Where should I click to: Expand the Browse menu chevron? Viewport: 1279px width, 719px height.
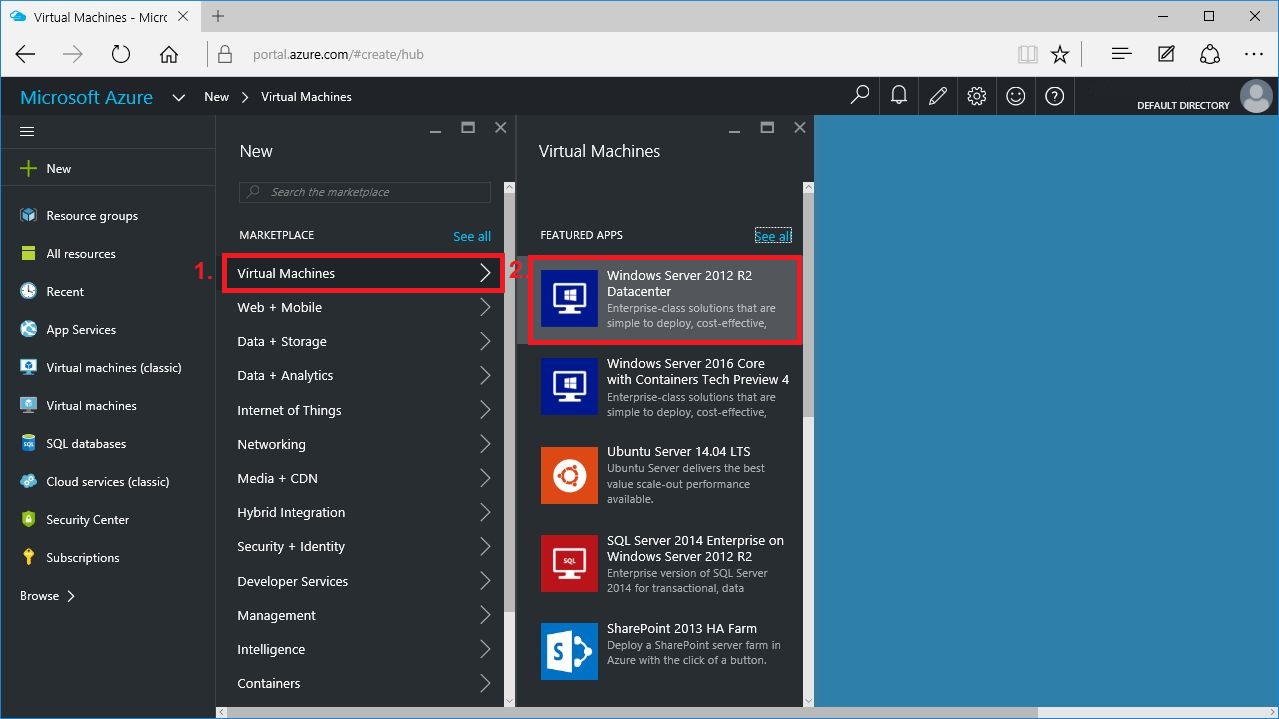click(x=70, y=596)
